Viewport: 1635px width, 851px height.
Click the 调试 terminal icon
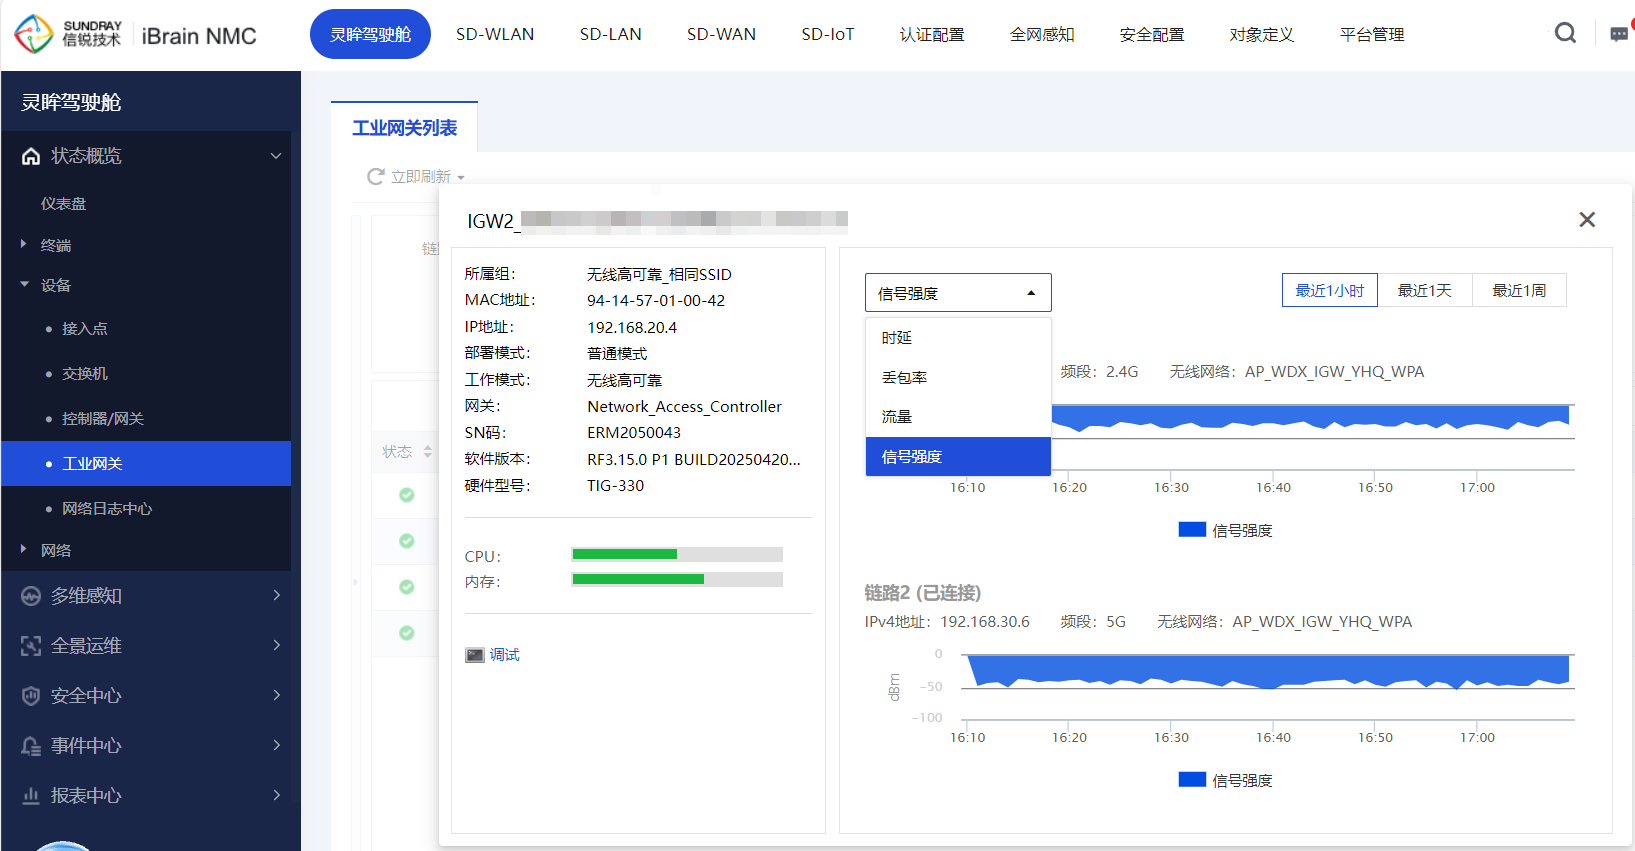tap(475, 655)
